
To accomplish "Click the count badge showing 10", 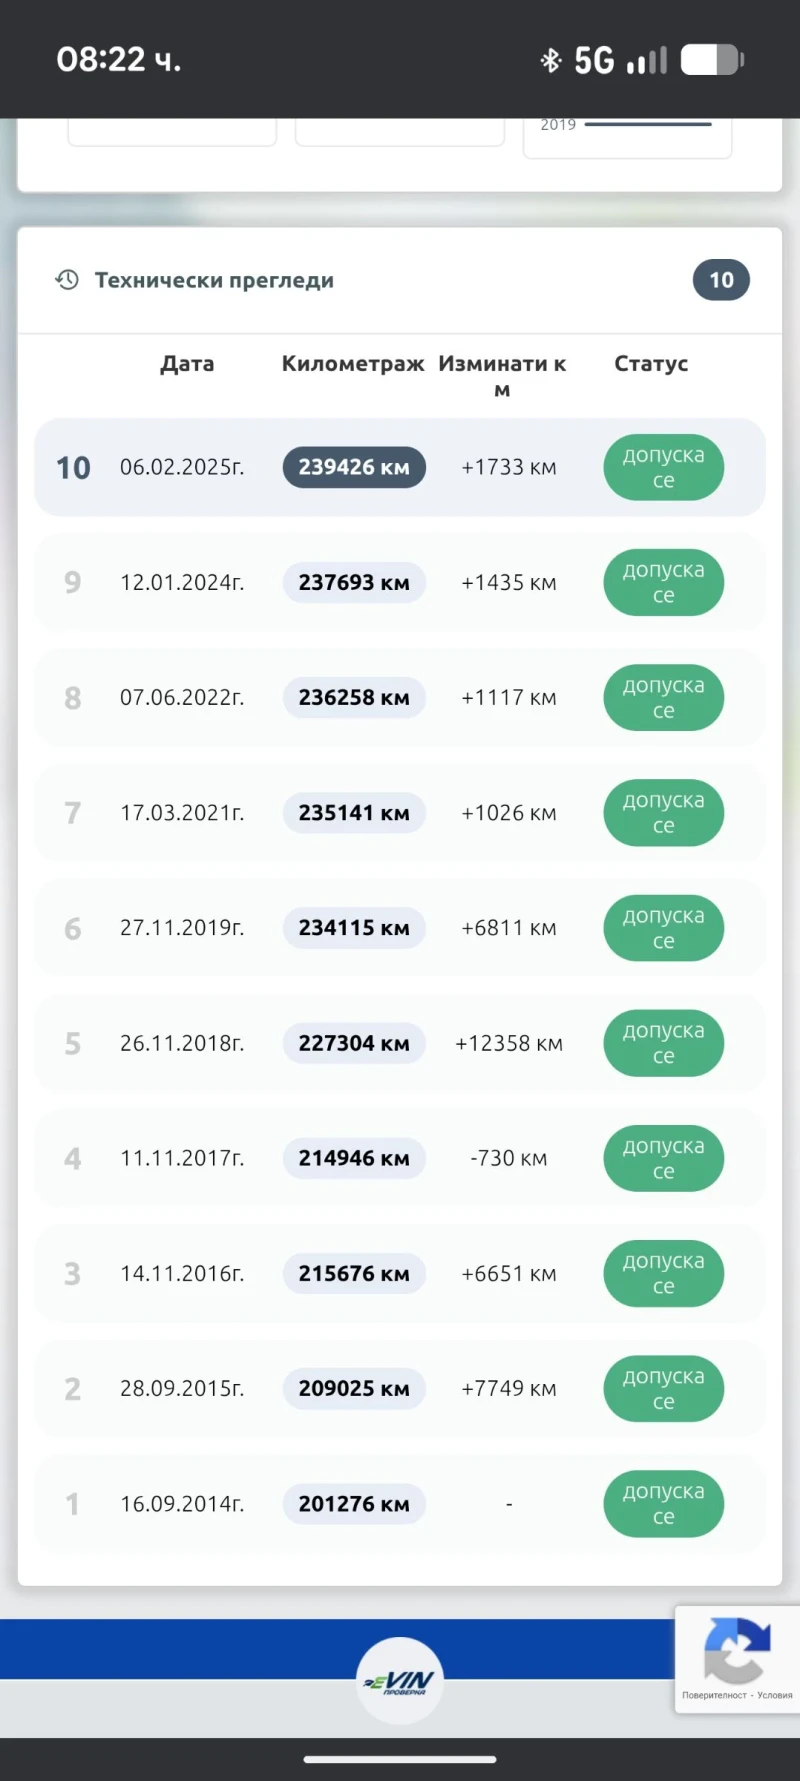I will 721,280.
